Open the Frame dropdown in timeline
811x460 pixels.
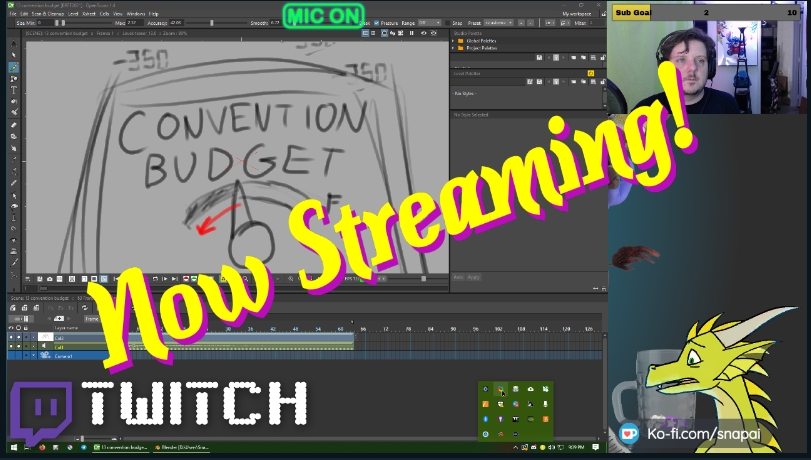coord(92,319)
